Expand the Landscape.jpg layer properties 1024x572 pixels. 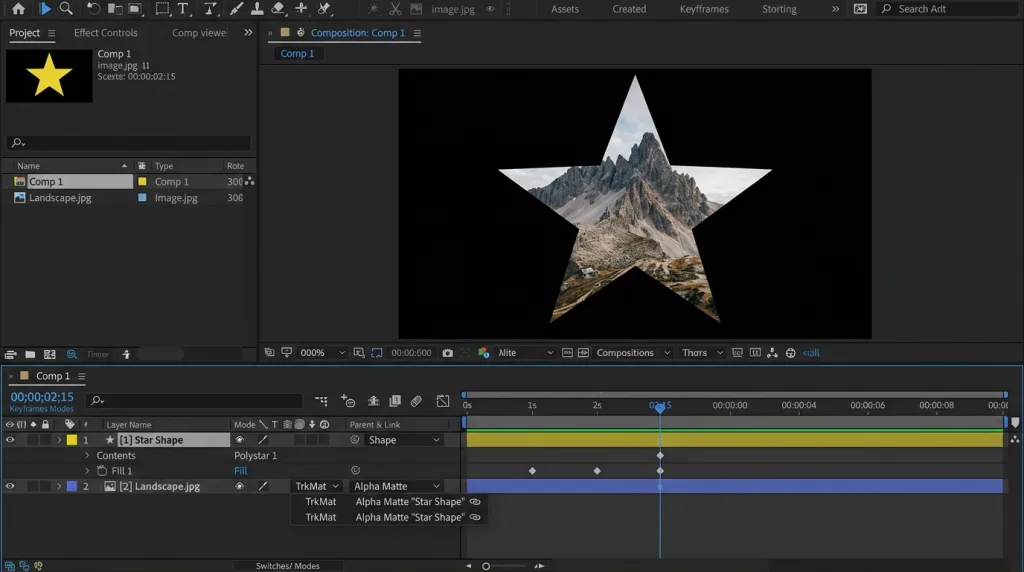coord(59,486)
